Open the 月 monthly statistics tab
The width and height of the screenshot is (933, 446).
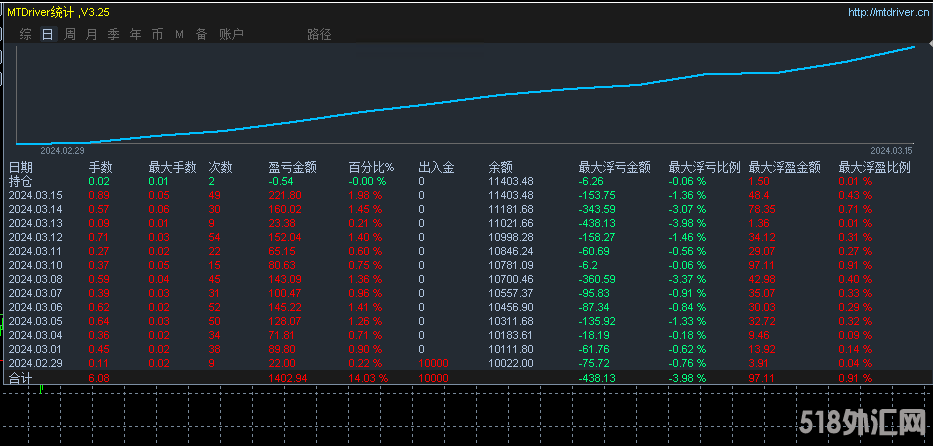click(x=92, y=34)
